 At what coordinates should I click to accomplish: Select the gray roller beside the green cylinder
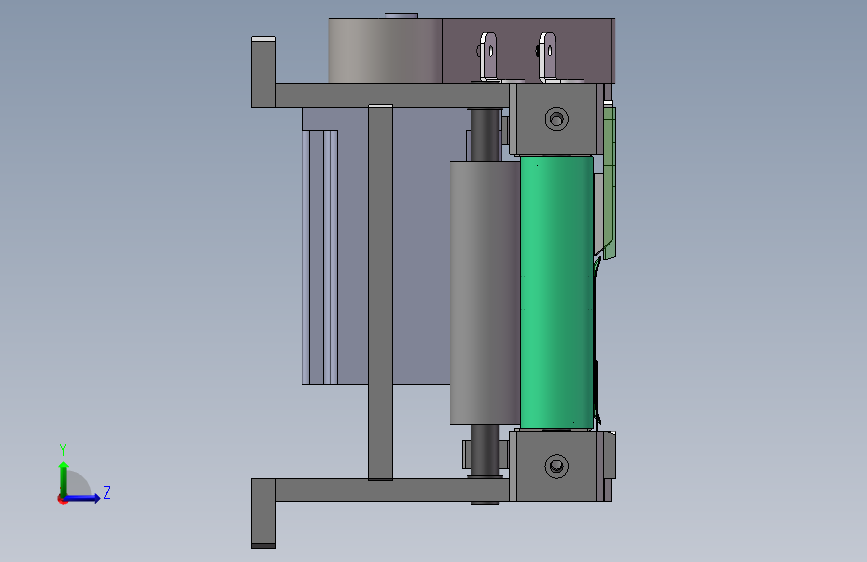click(485, 293)
